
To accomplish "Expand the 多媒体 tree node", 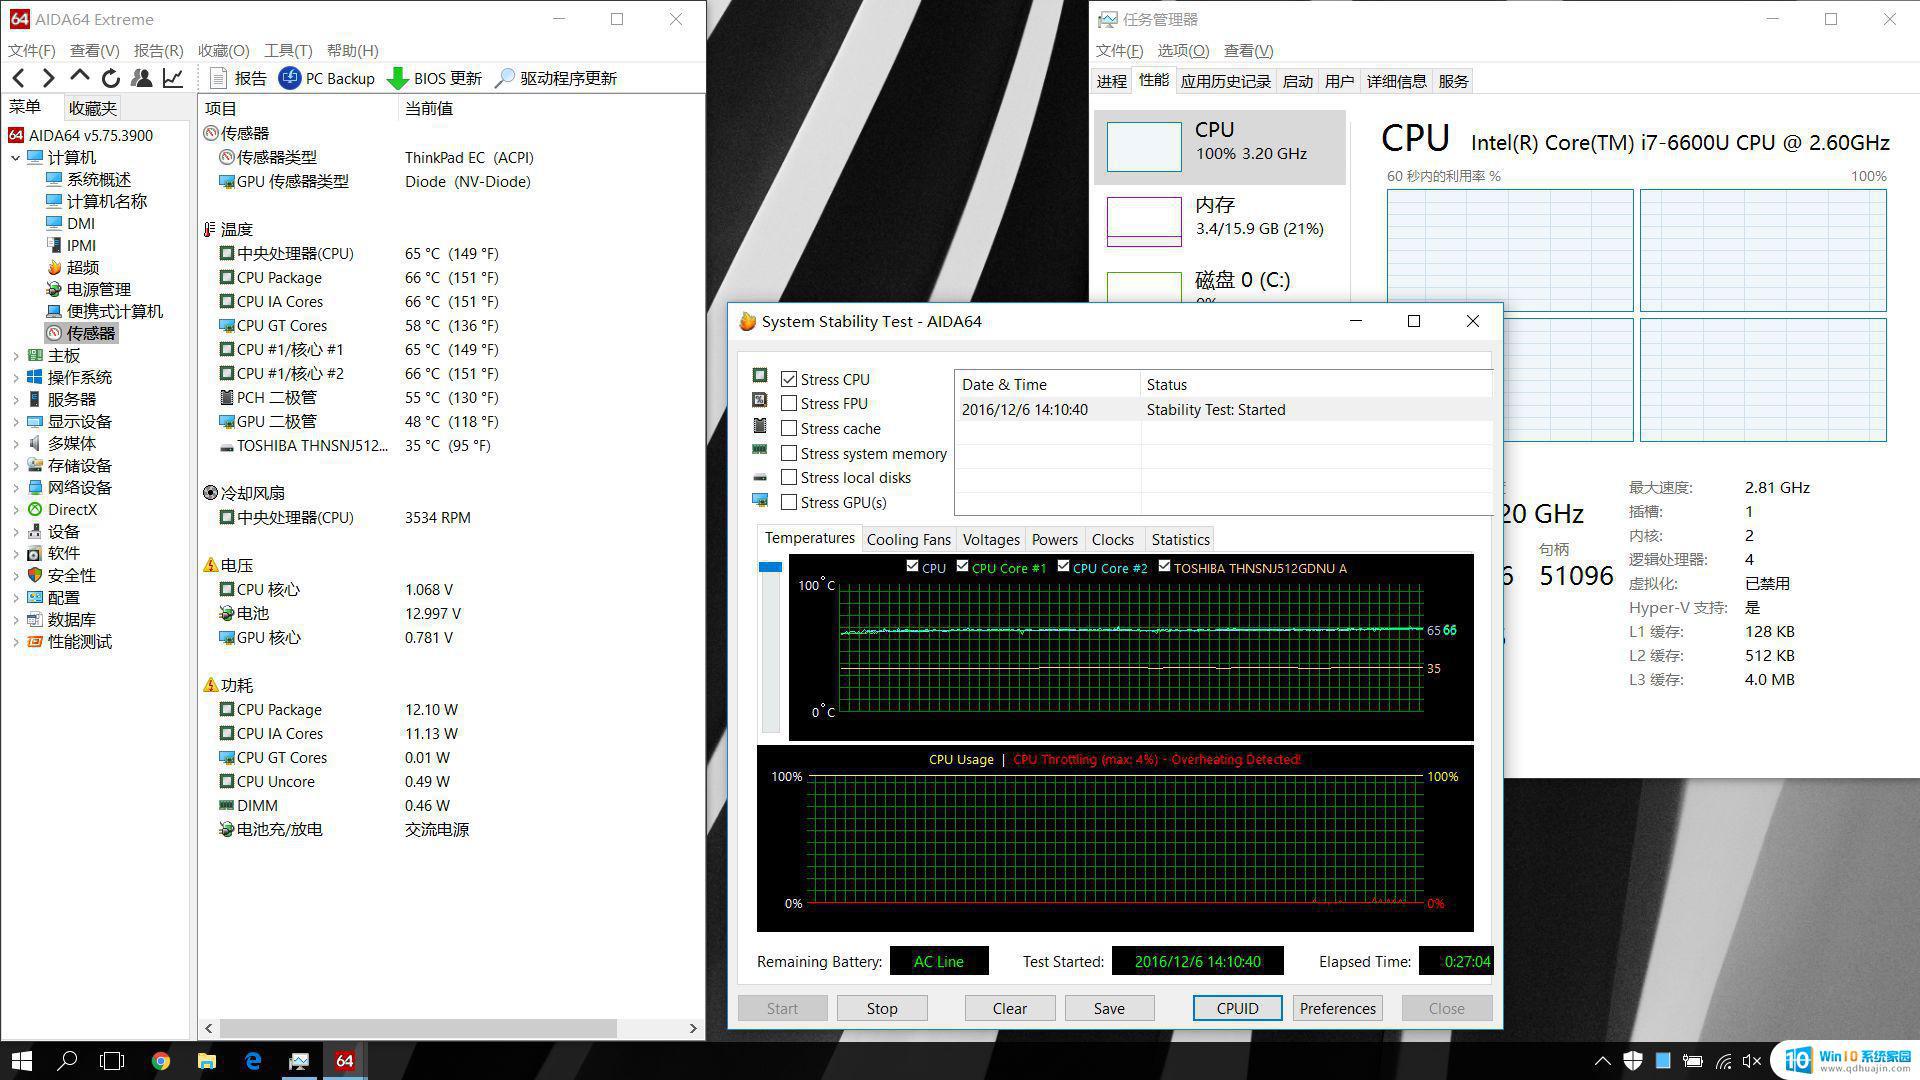I will pyautogui.click(x=15, y=443).
